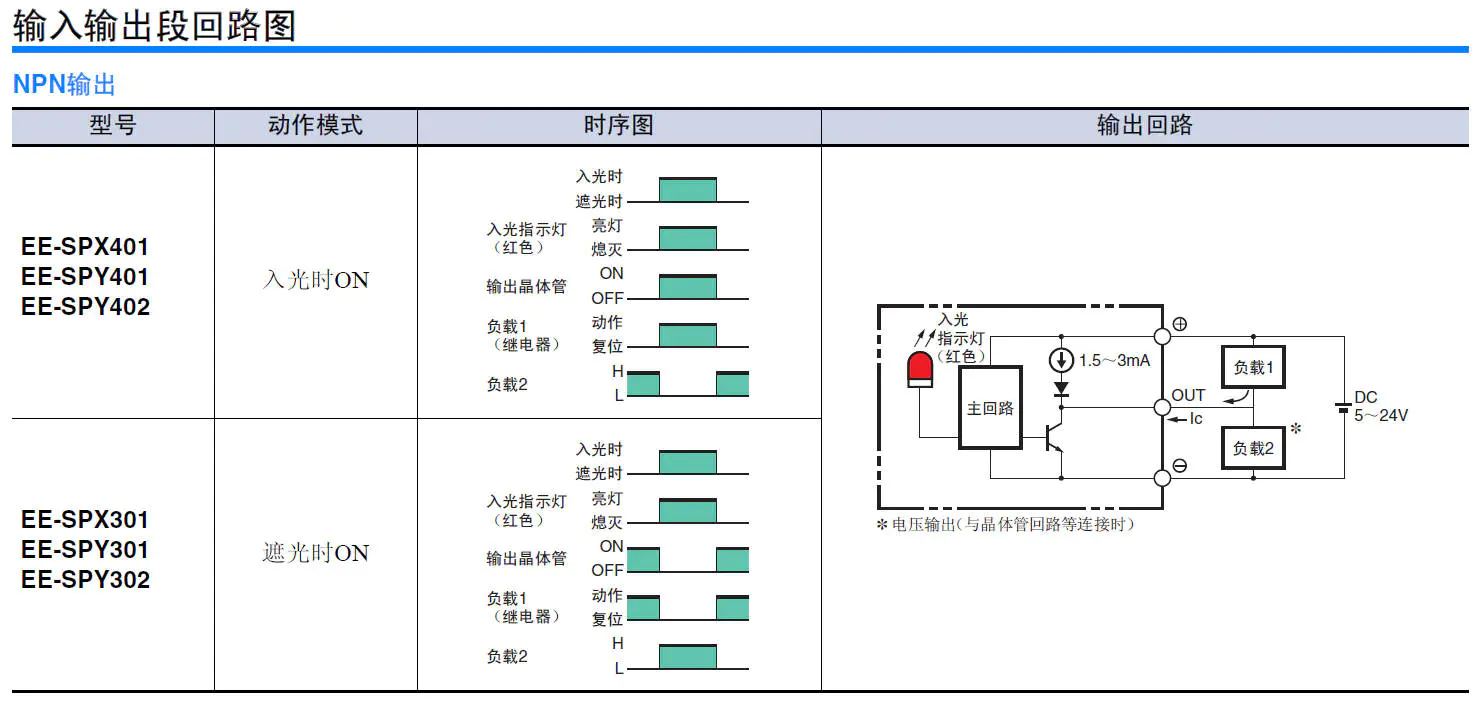Click the page title 输入输出段回路图
Viewport: 1478px width, 703px height.
155,24
